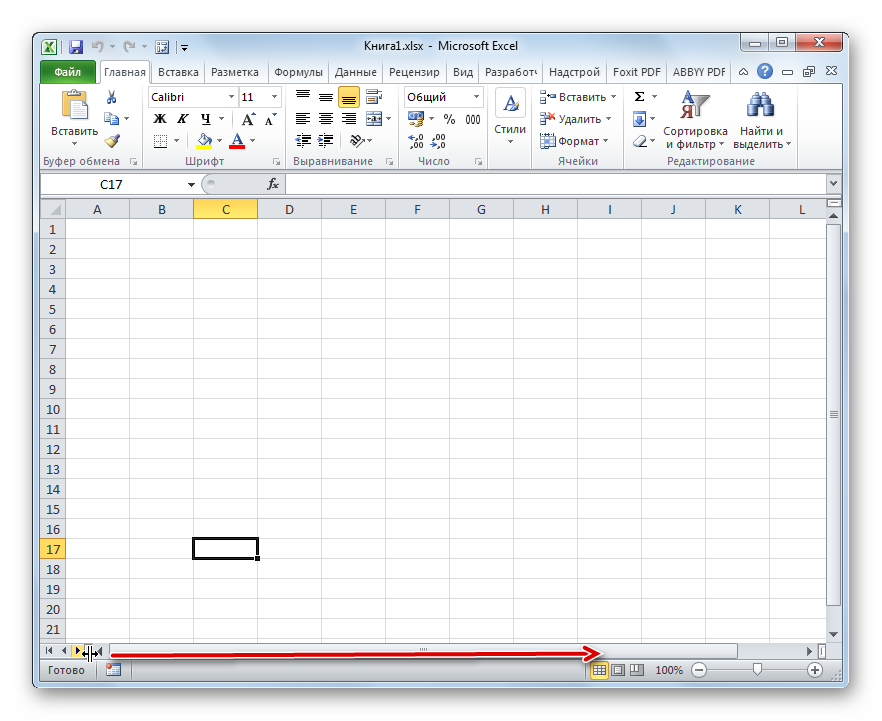This screenshot has width=882, height=721.
Task: Switch to Page Layout view in status bar
Action: click(618, 670)
